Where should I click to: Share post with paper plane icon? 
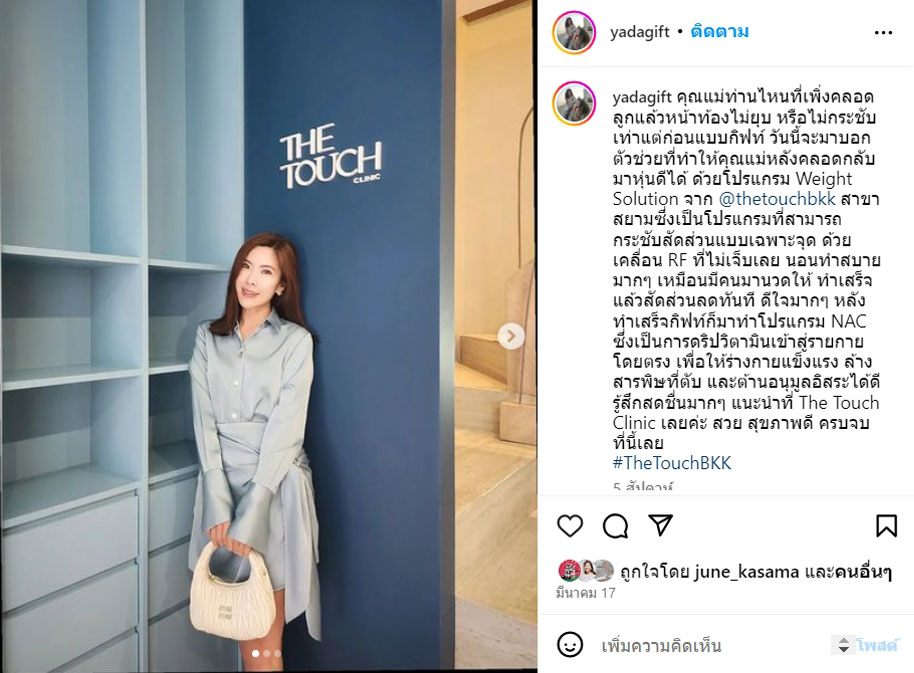coord(660,525)
